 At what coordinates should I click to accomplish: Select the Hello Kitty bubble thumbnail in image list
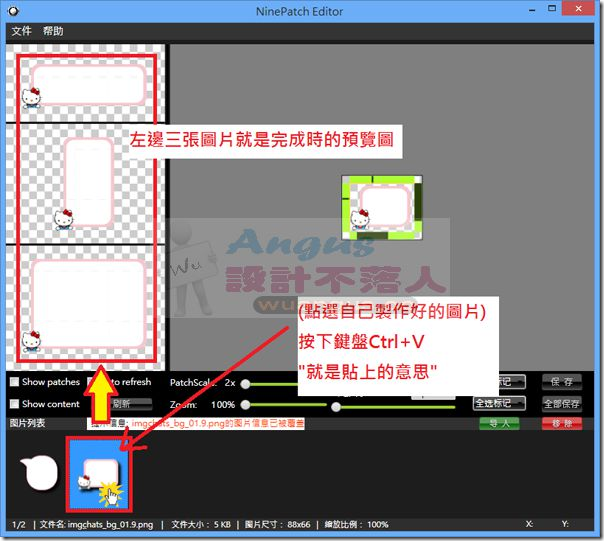pyautogui.click(x=99, y=475)
